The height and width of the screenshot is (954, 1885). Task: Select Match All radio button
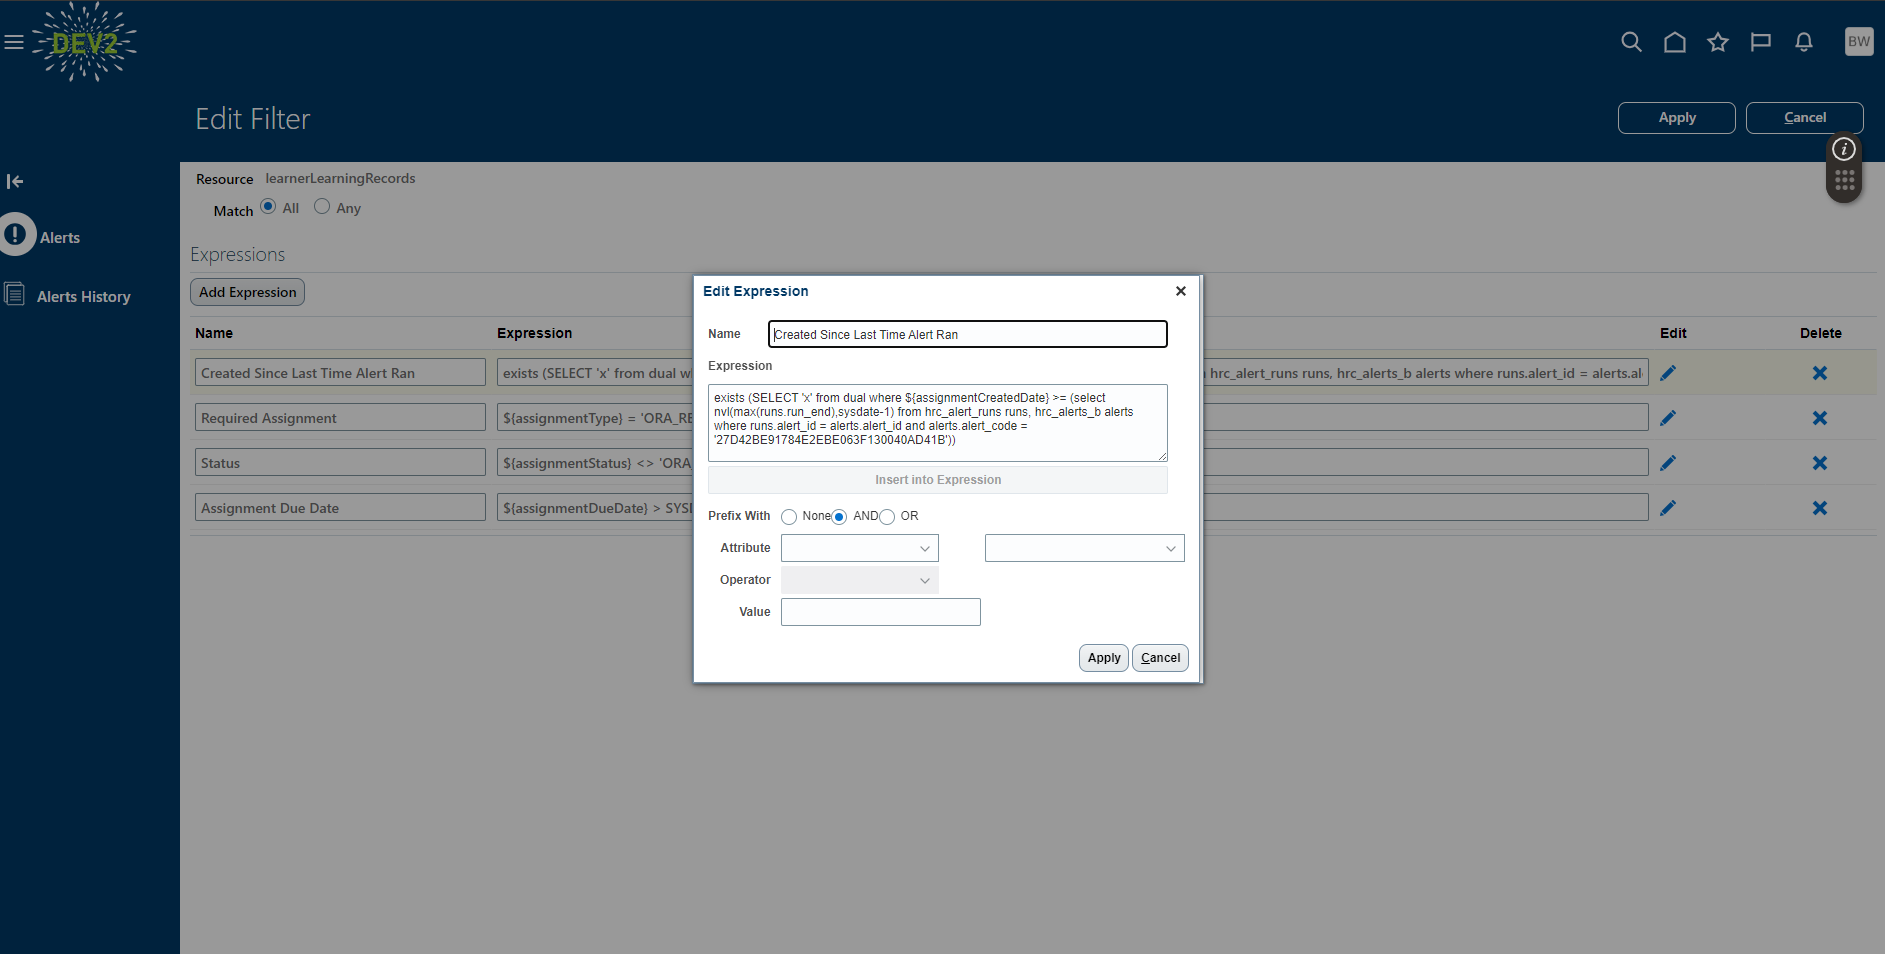pos(268,206)
